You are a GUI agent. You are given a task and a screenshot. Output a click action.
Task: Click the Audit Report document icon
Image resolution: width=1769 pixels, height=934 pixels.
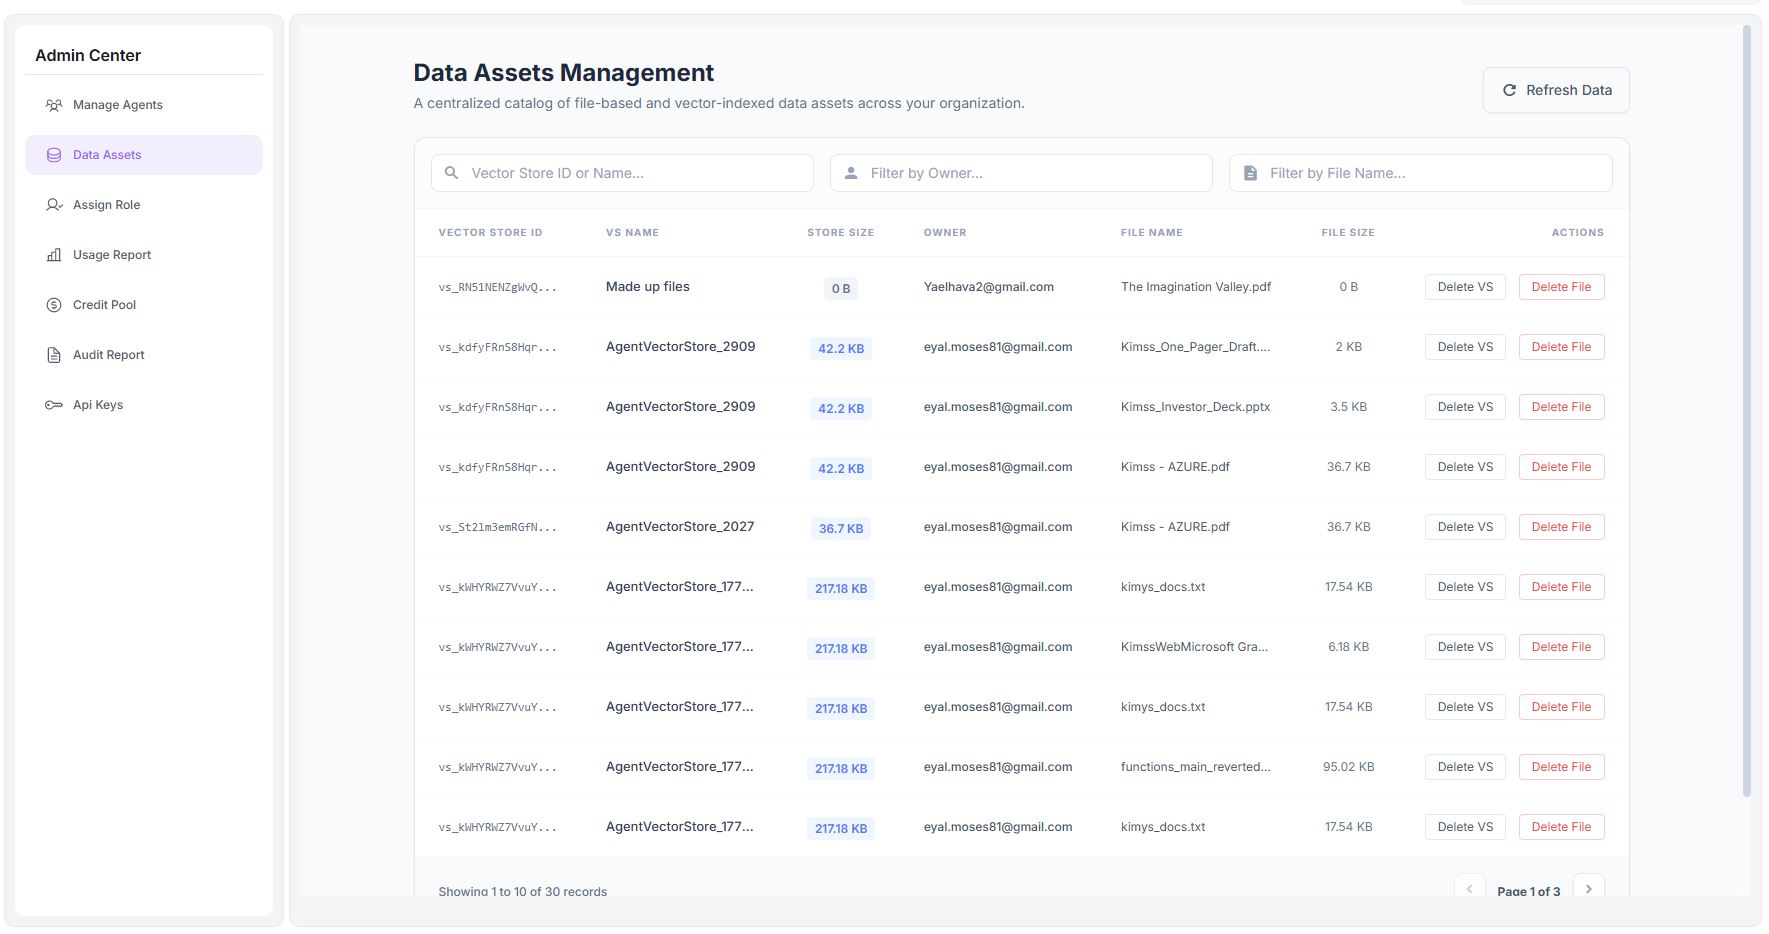52,355
